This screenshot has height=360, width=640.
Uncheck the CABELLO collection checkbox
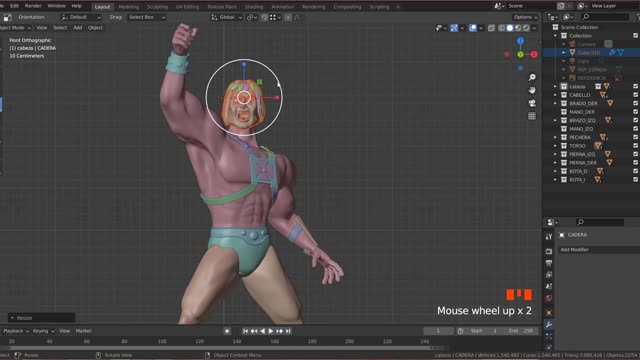[636, 95]
